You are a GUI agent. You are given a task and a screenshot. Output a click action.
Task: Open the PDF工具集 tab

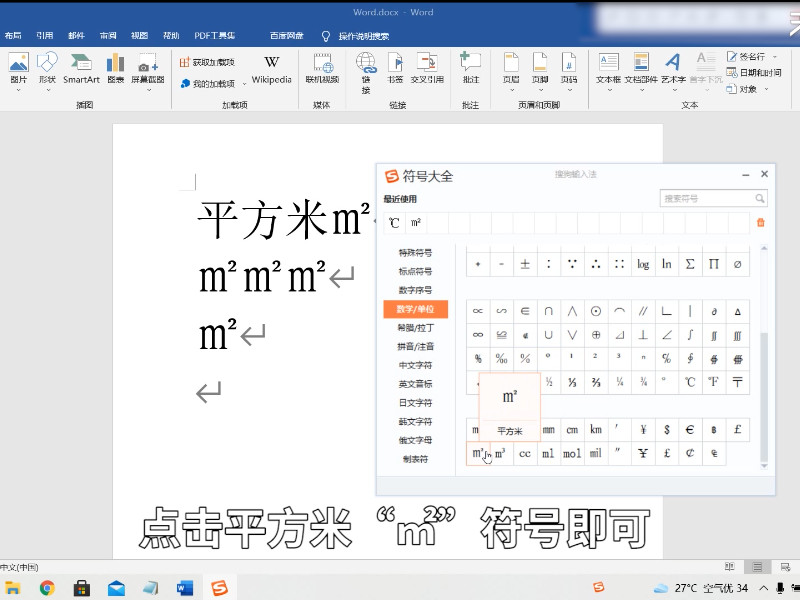tap(214, 36)
